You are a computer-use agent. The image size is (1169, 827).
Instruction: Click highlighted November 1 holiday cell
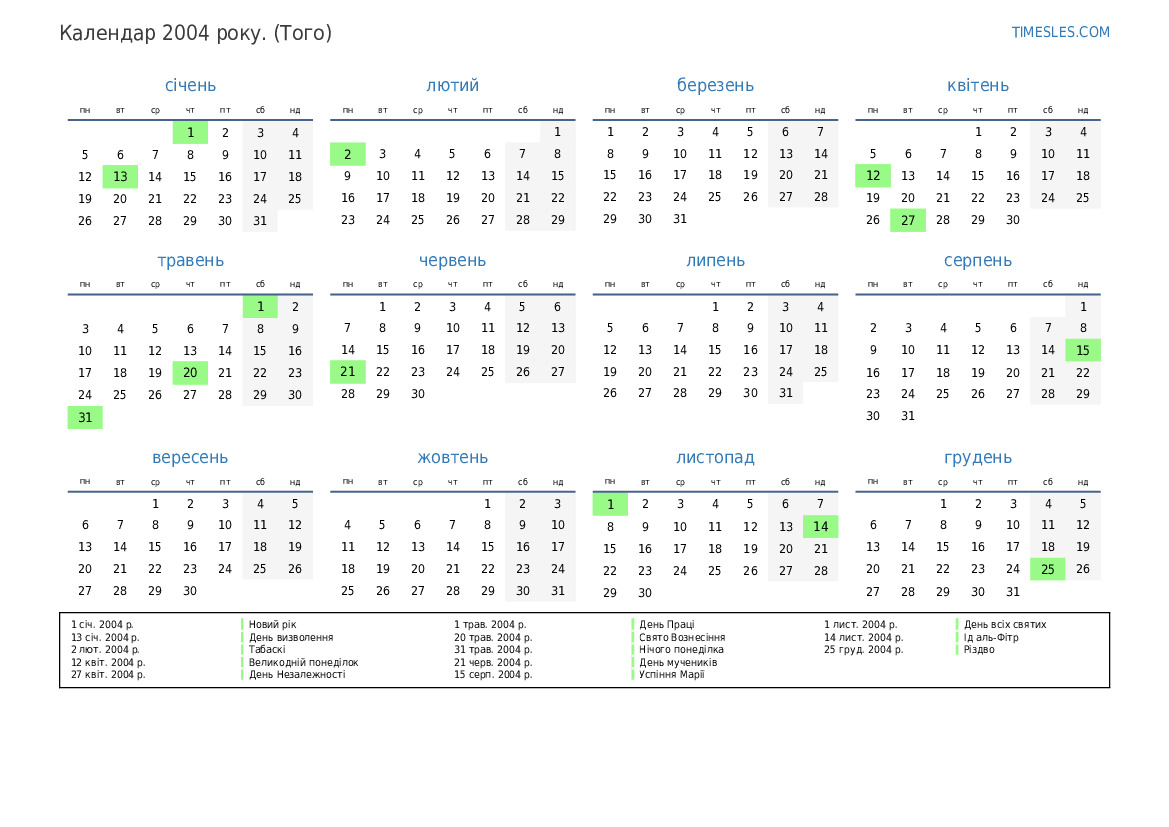[x=610, y=505]
